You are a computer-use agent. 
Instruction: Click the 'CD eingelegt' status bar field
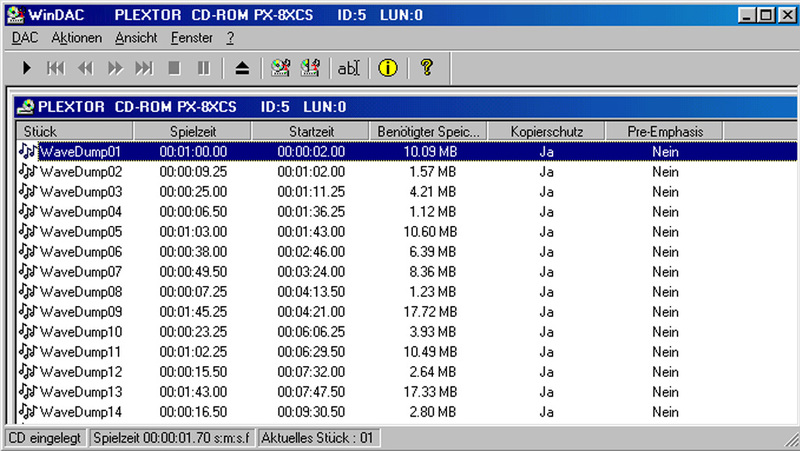click(x=45, y=438)
